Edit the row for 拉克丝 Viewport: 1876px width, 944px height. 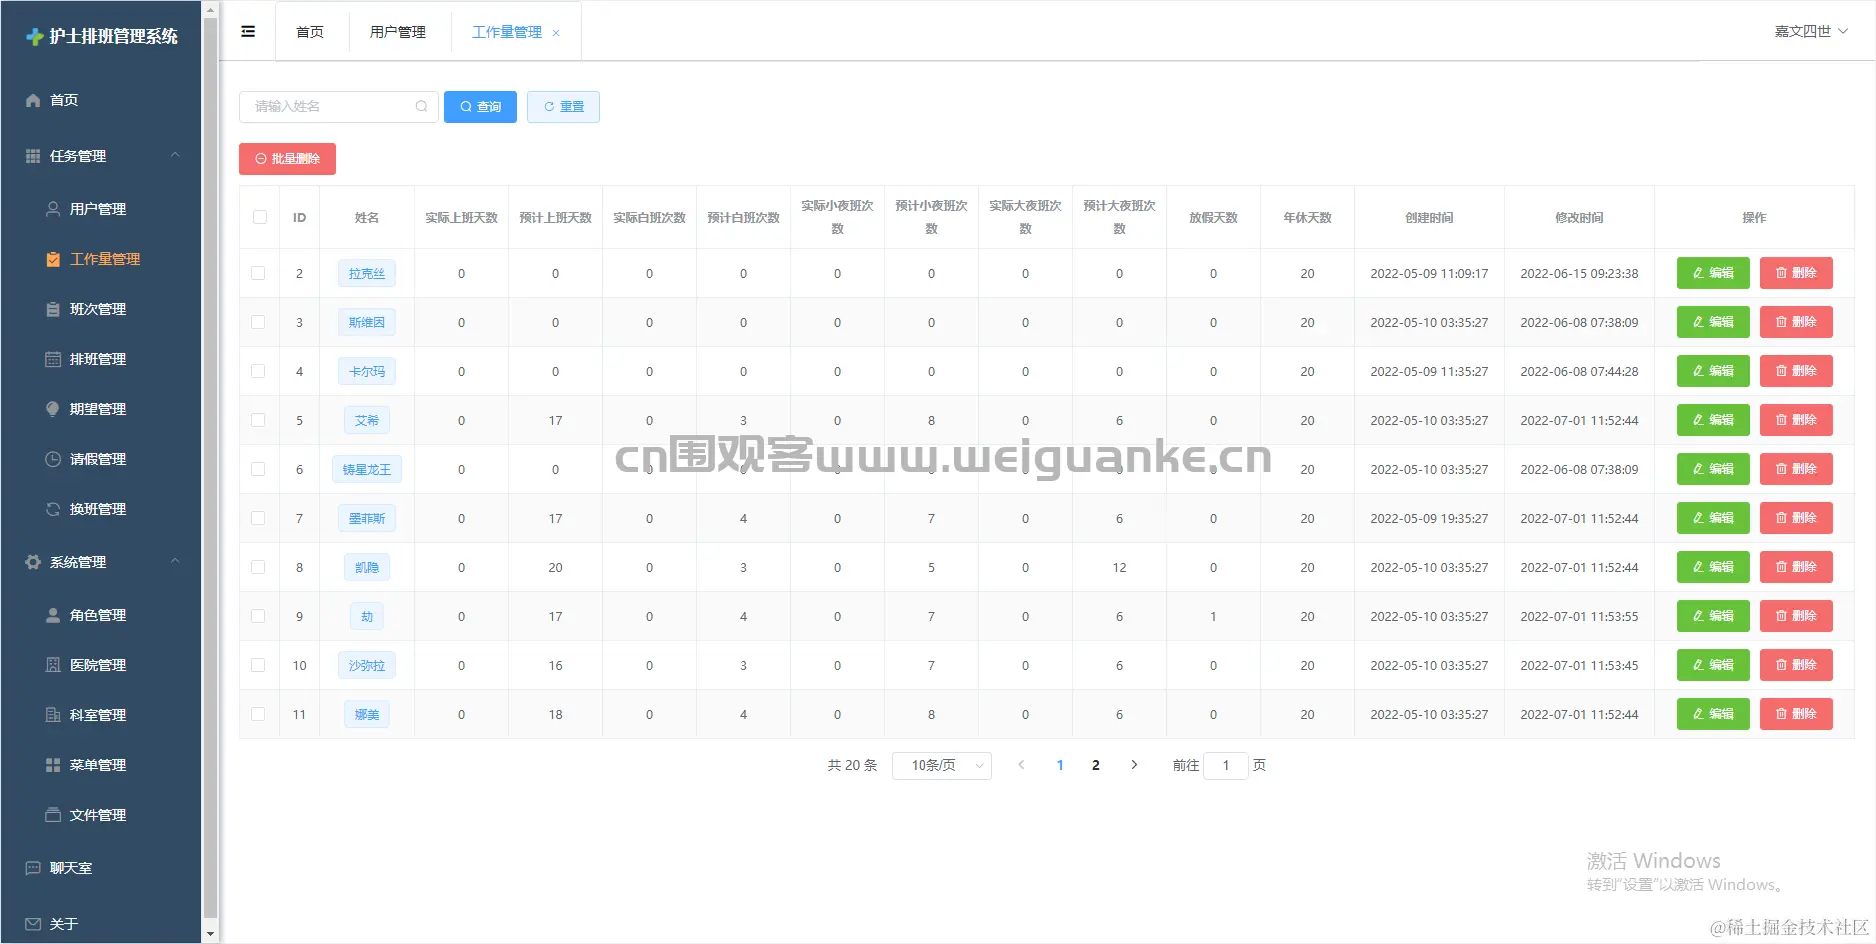tap(1713, 273)
